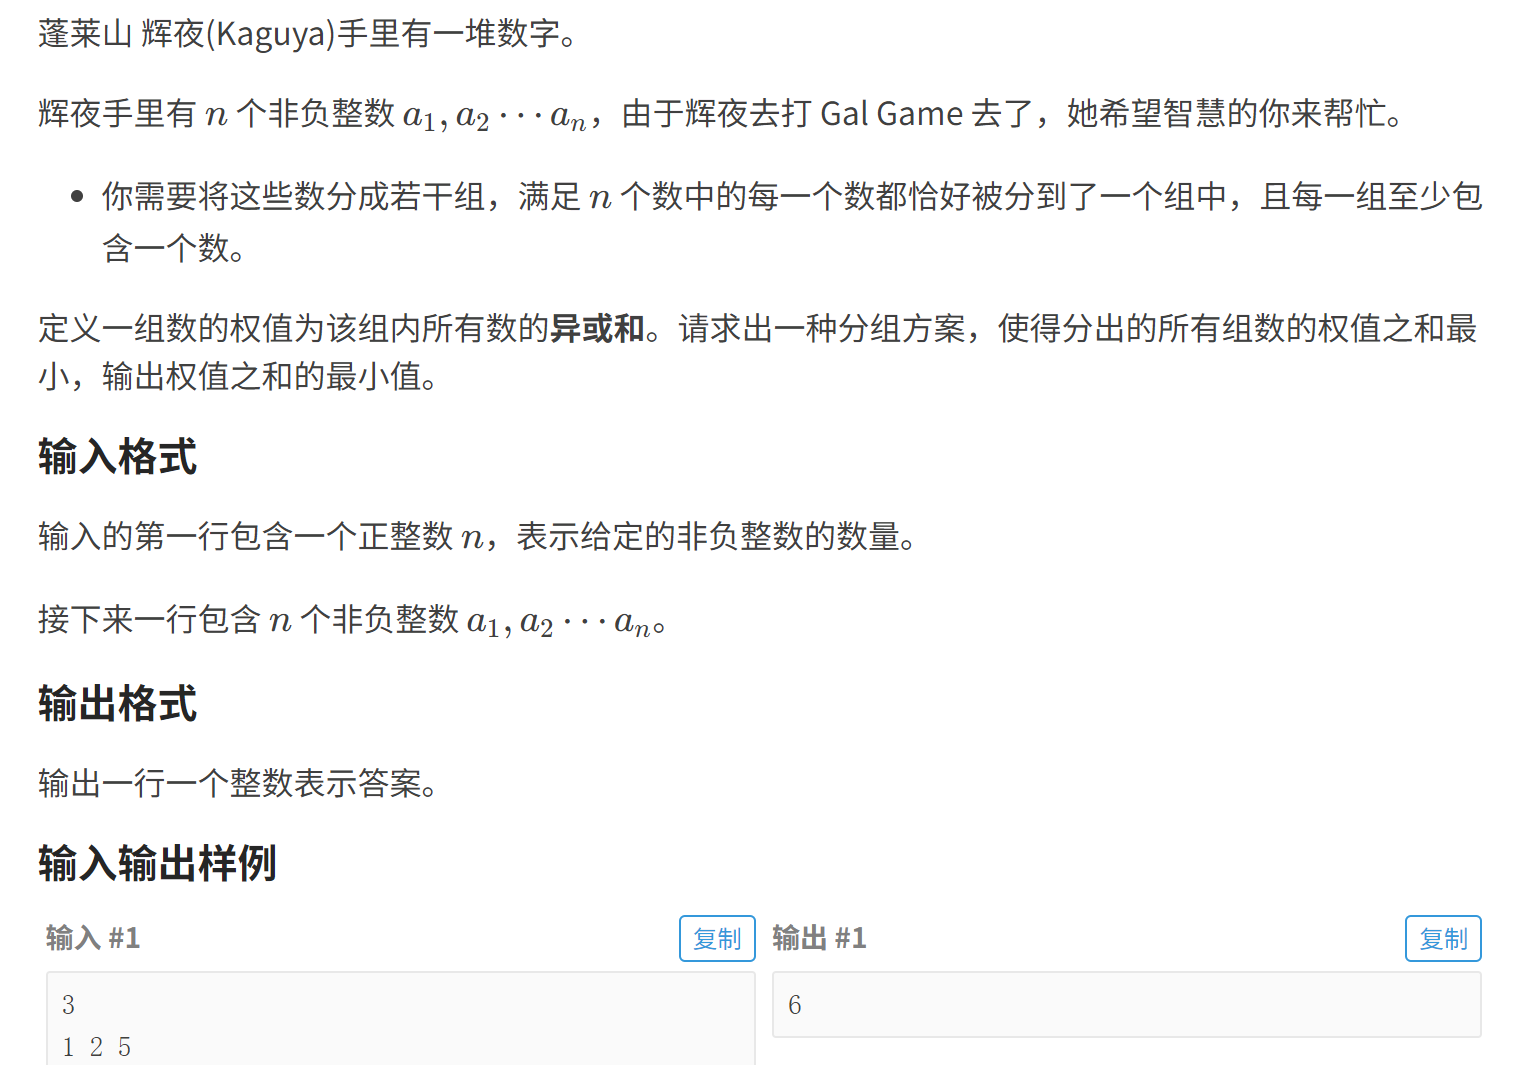
Task: Click the bullet point marker
Action: (x=77, y=196)
